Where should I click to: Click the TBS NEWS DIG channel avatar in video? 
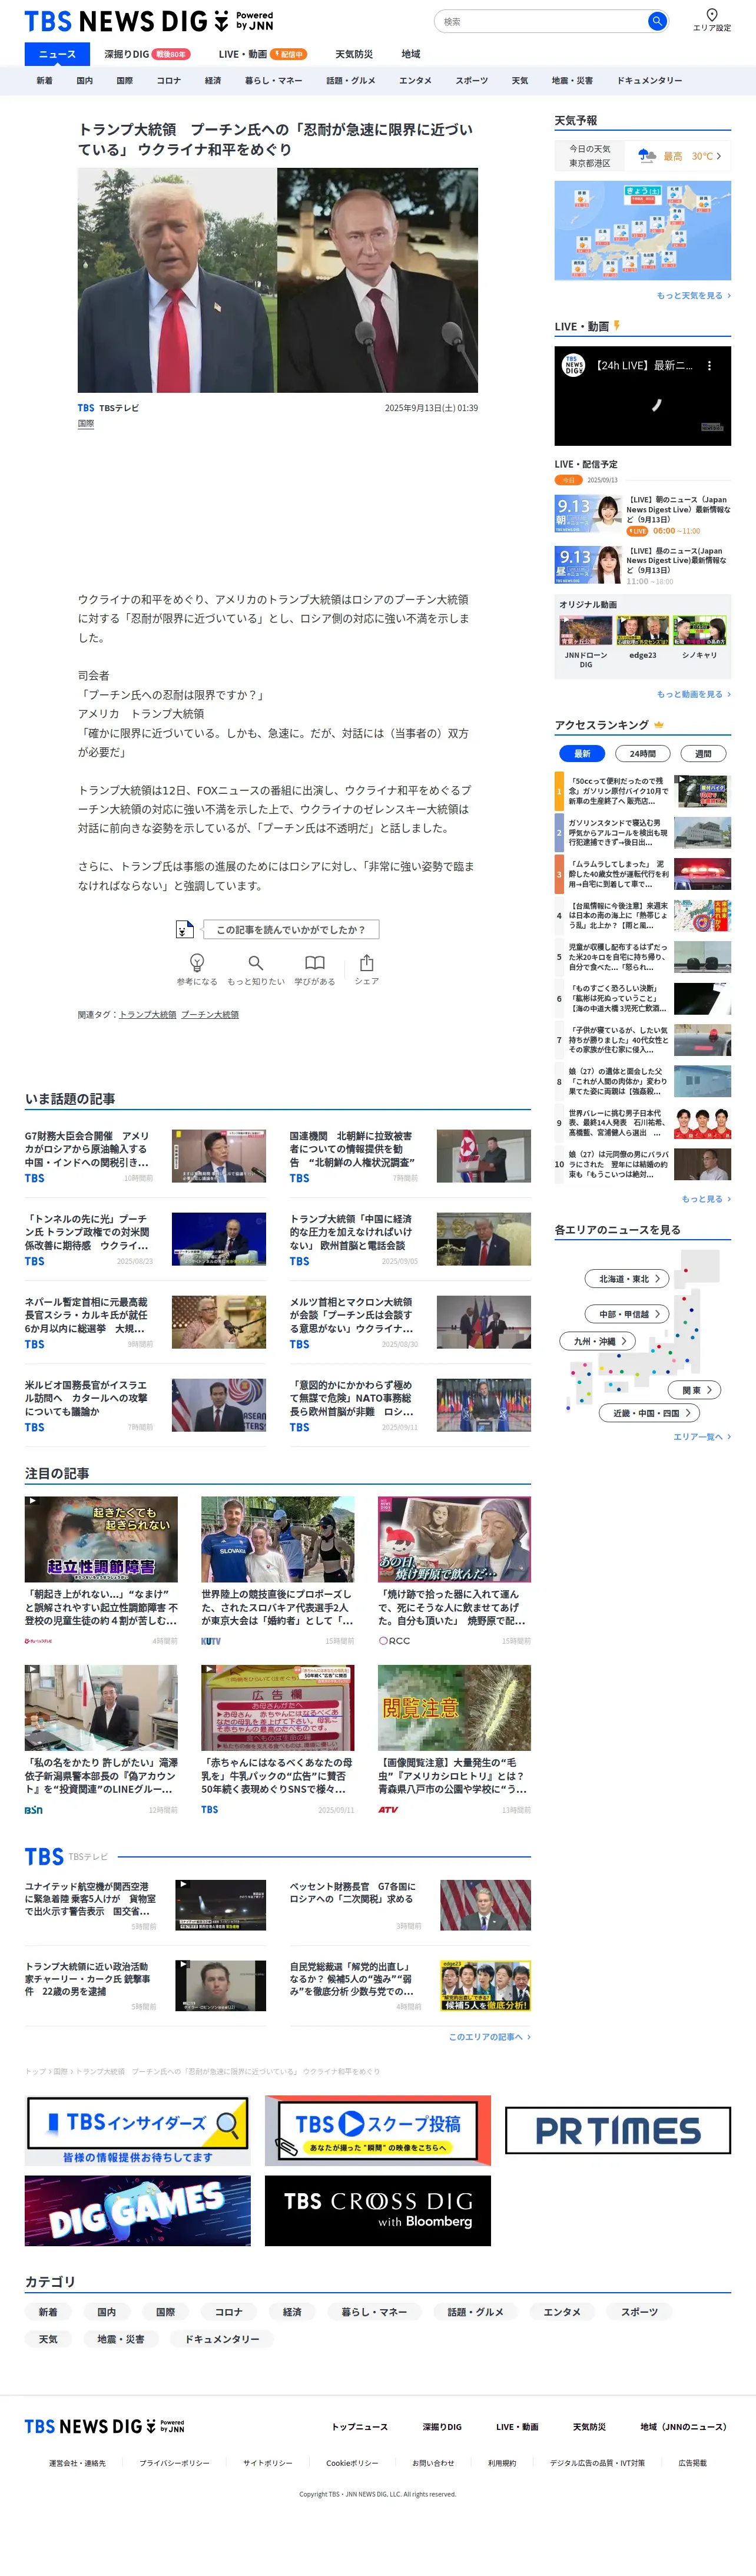click(x=573, y=366)
